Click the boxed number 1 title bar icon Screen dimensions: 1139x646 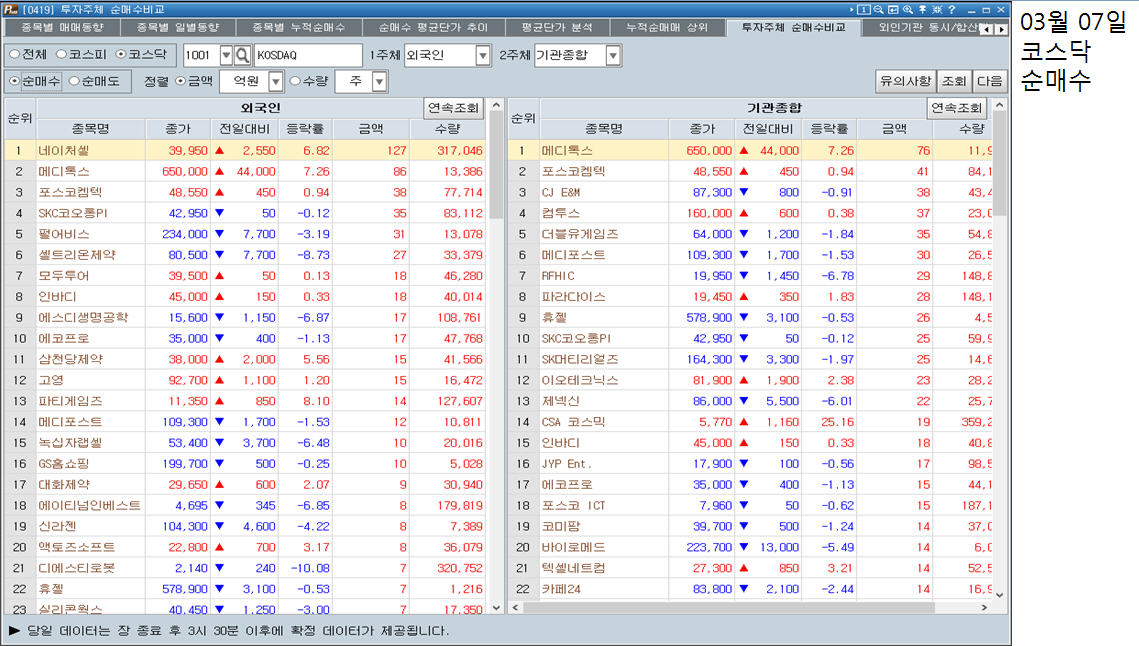coord(862,9)
